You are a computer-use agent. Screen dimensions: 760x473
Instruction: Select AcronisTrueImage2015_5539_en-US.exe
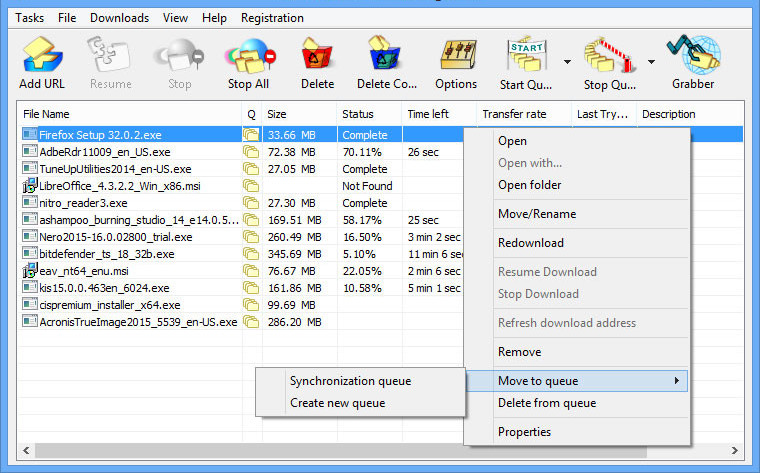pyautogui.click(x=138, y=322)
